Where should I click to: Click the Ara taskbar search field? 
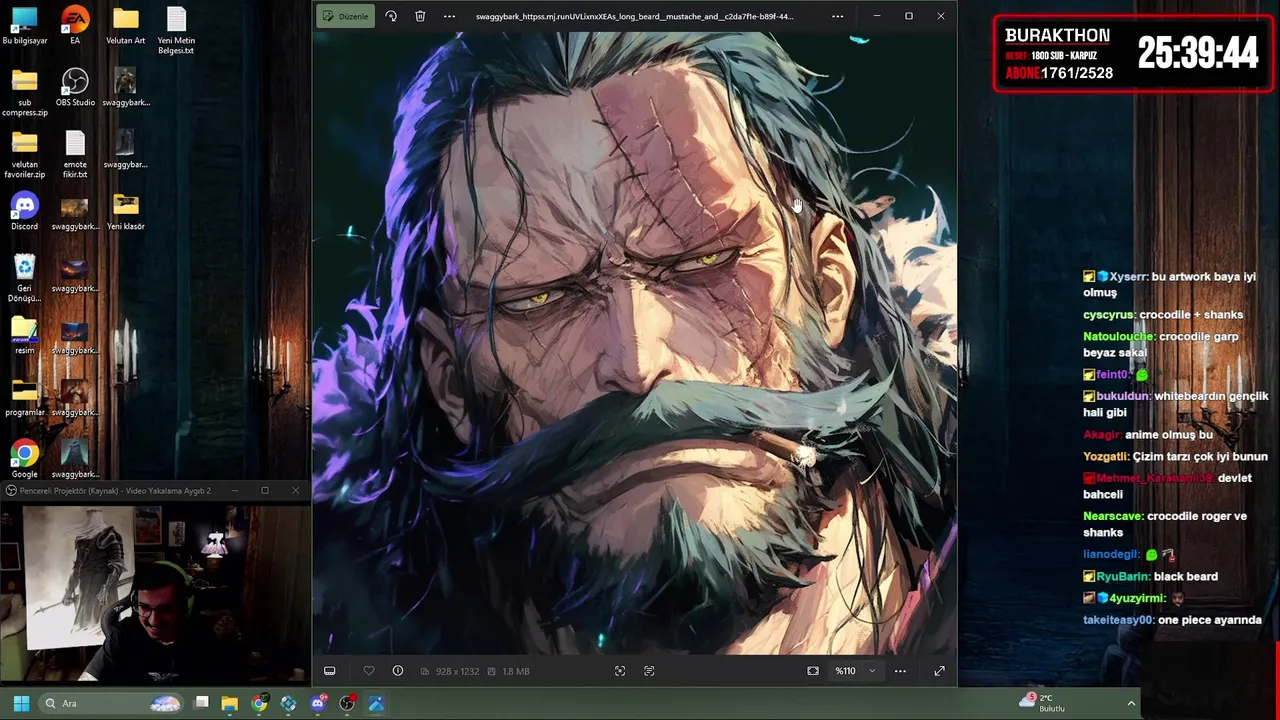112,703
